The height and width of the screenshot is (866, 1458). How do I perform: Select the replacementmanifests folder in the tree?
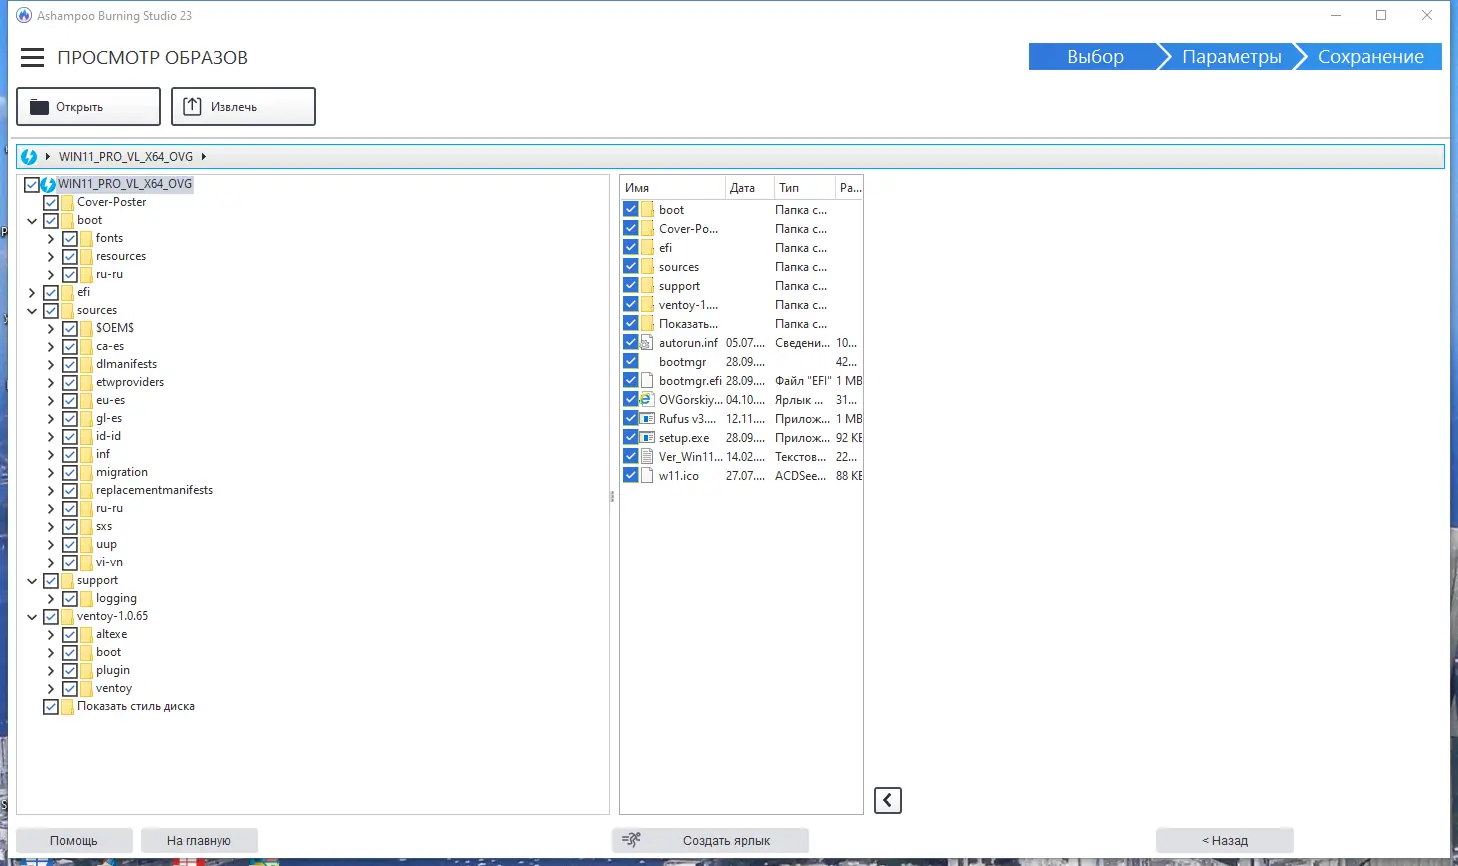(x=154, y=490)
